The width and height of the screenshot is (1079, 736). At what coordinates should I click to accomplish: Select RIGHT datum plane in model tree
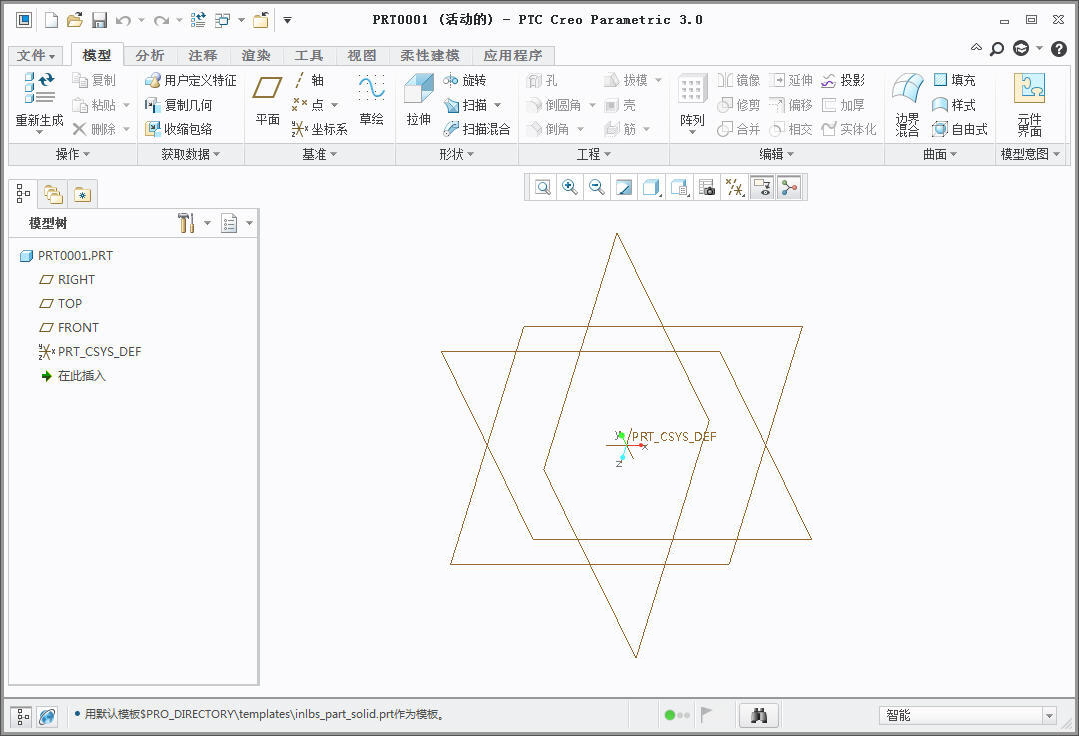tap(67, 280)
